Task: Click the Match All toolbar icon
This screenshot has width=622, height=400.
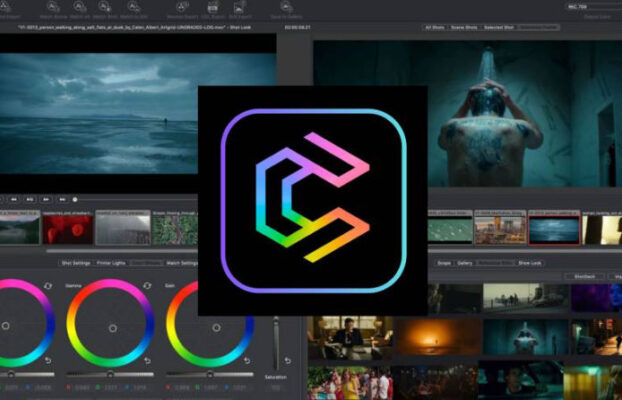Action: click(80, 6)
